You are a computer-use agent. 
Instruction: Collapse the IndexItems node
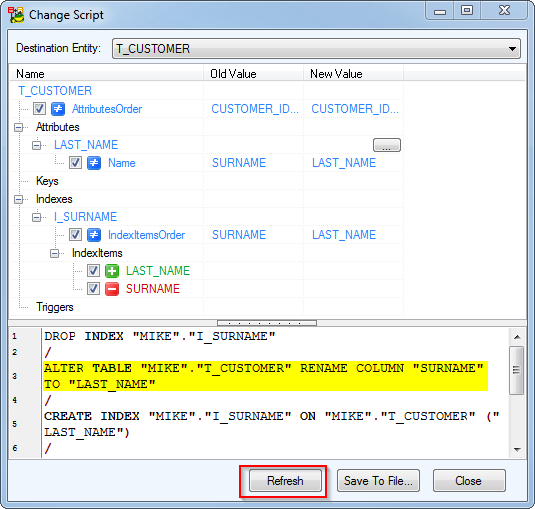click(x=55, y=253)
